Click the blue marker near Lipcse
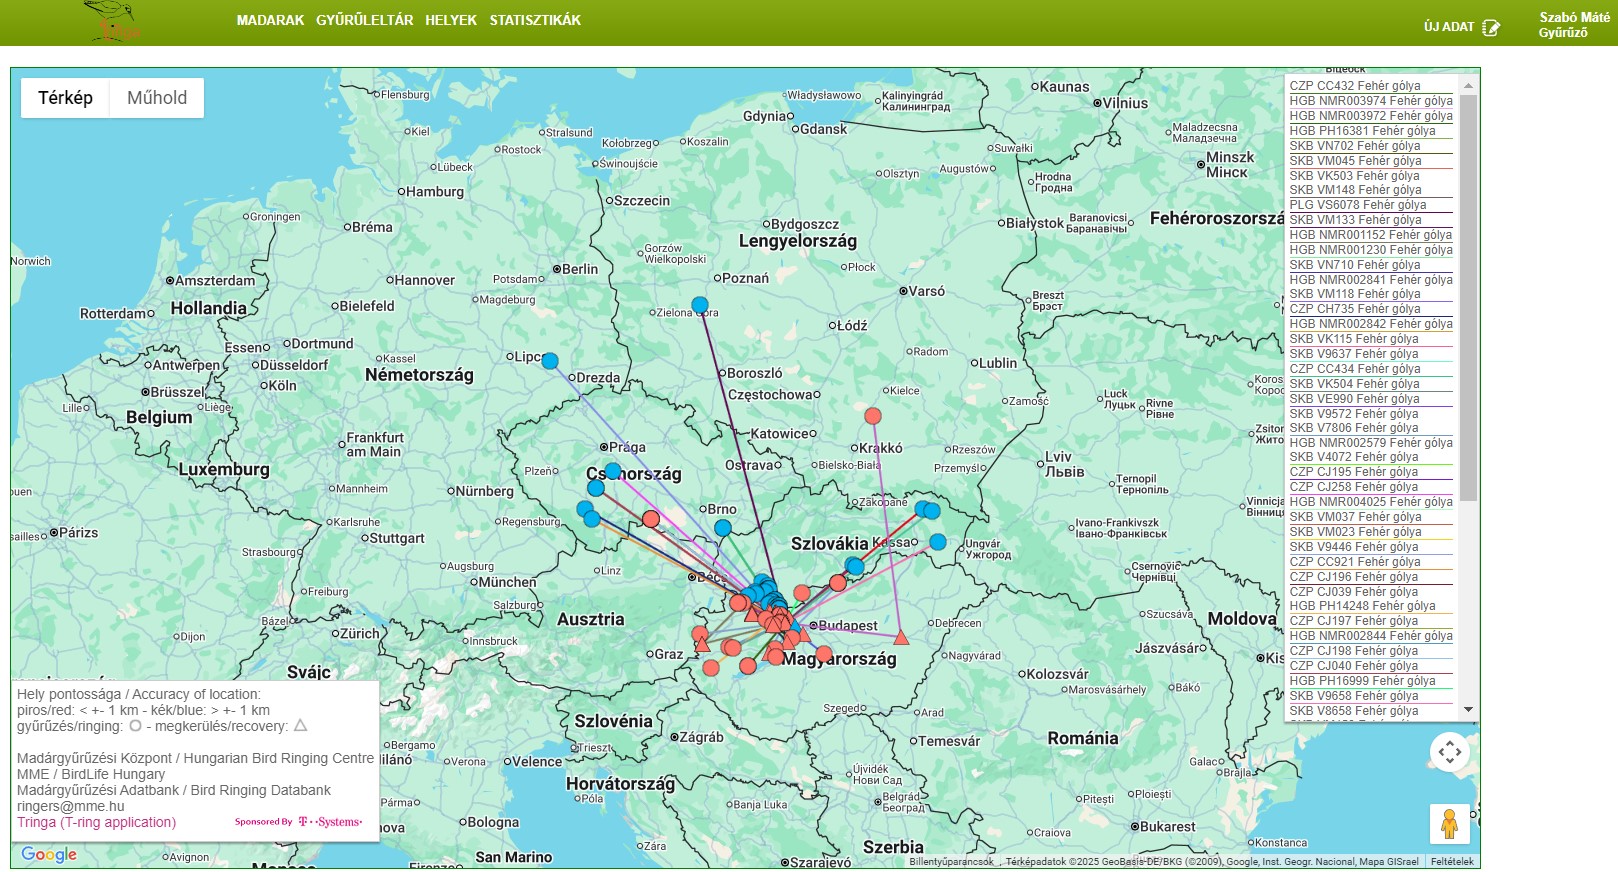The width and height of the screenshot is (1618, 872). 549,361
